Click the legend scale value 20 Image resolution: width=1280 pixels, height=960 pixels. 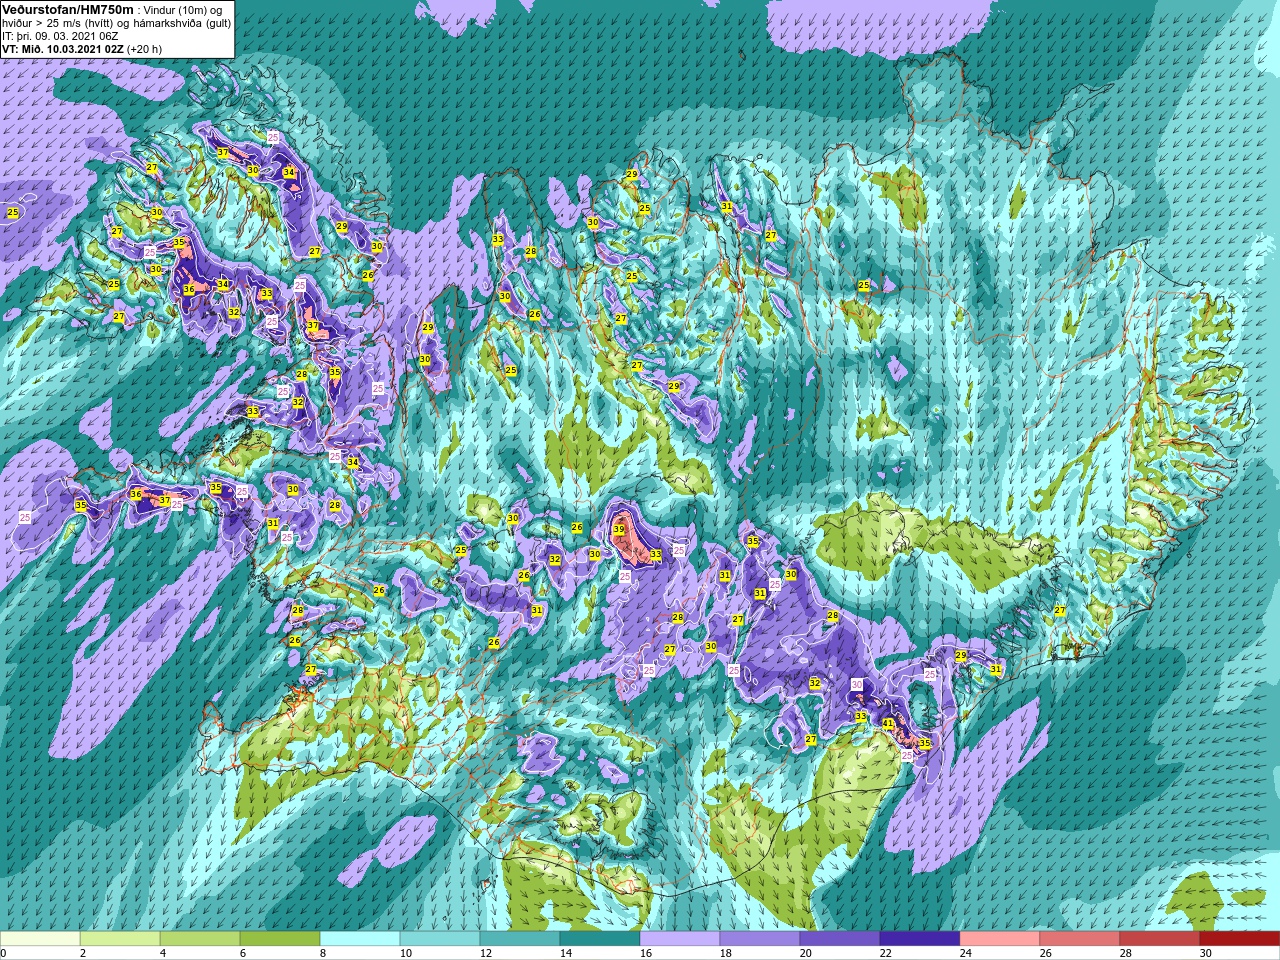807,953
